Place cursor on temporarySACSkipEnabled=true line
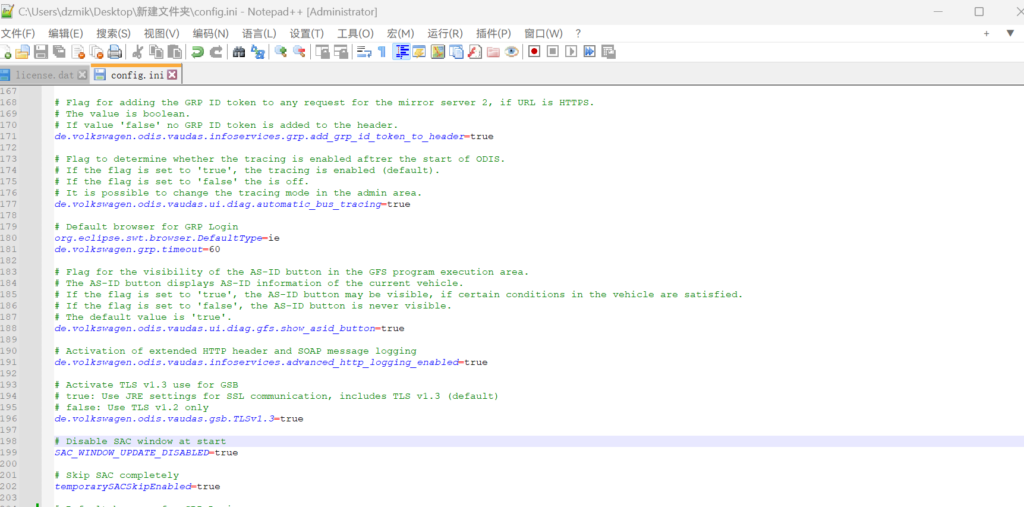Viewport: 1024px width, 507px height. 138,487
